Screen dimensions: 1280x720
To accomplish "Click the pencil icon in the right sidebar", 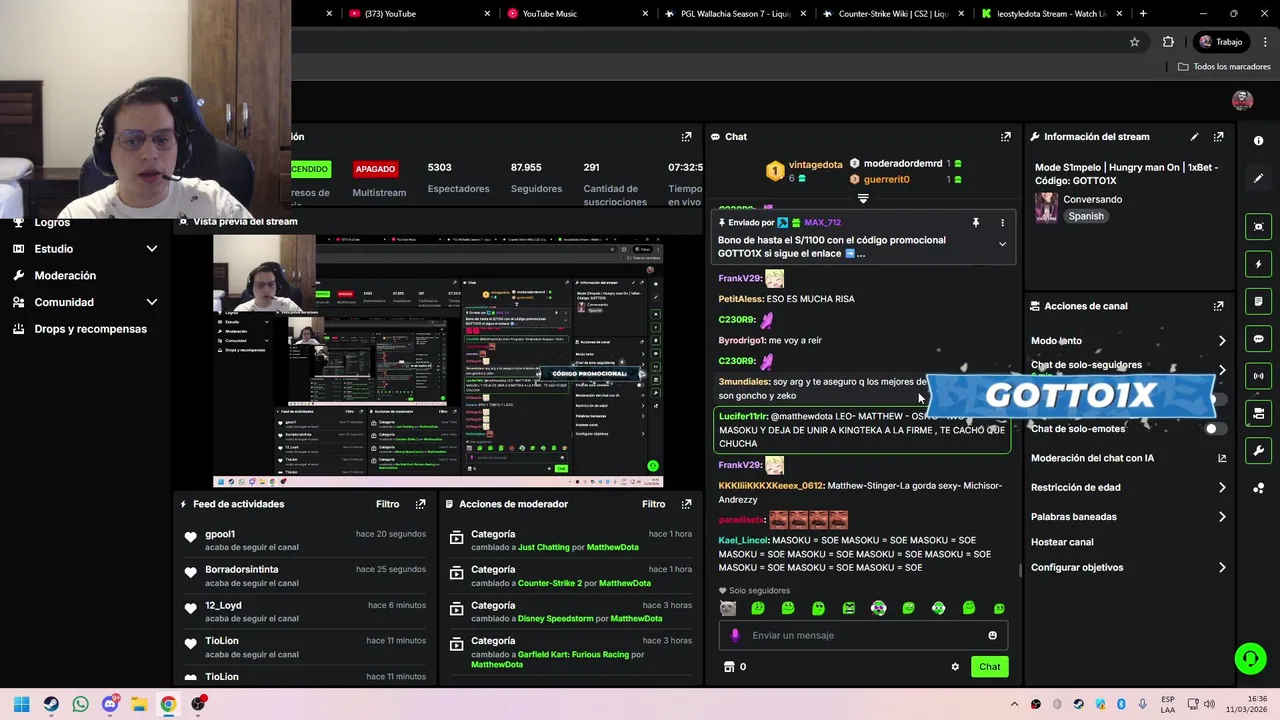I will [x=1258, y=178].
